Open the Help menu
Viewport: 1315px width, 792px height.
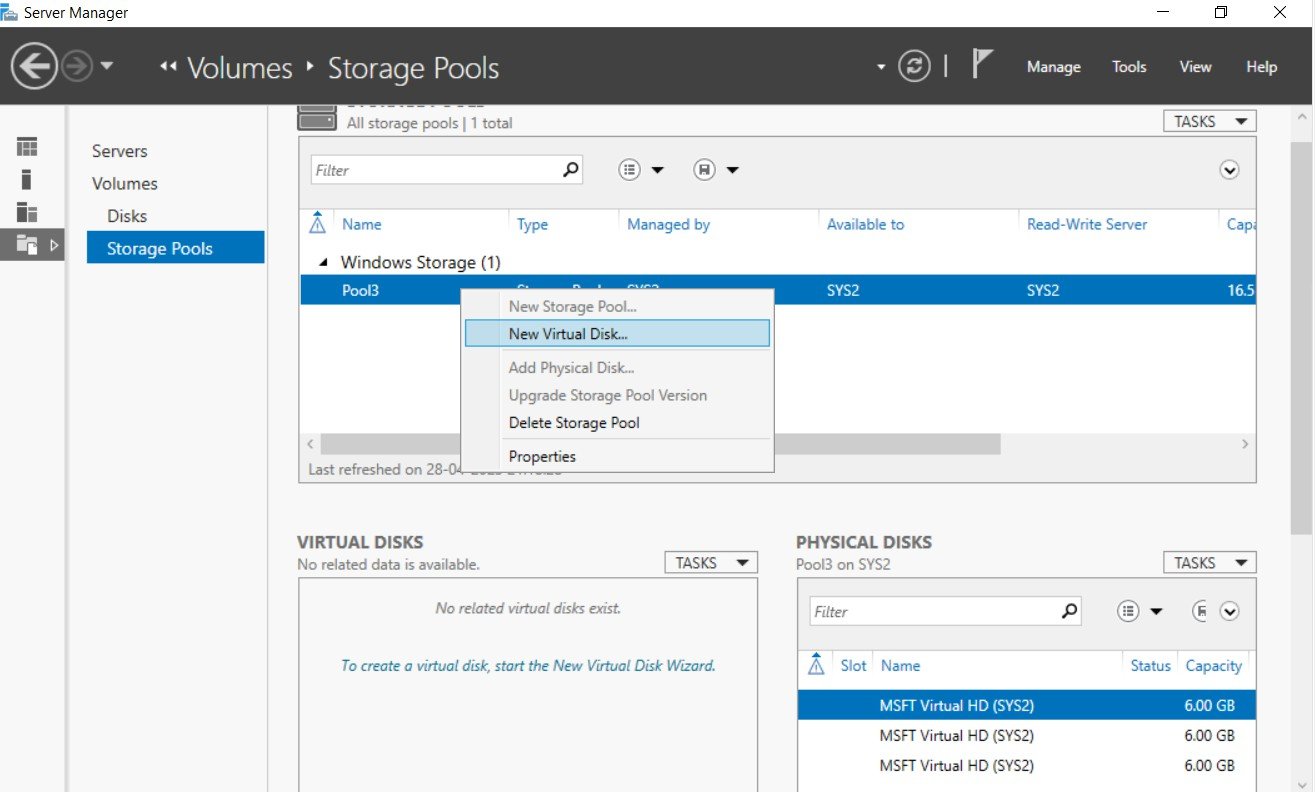point(1261,67)
